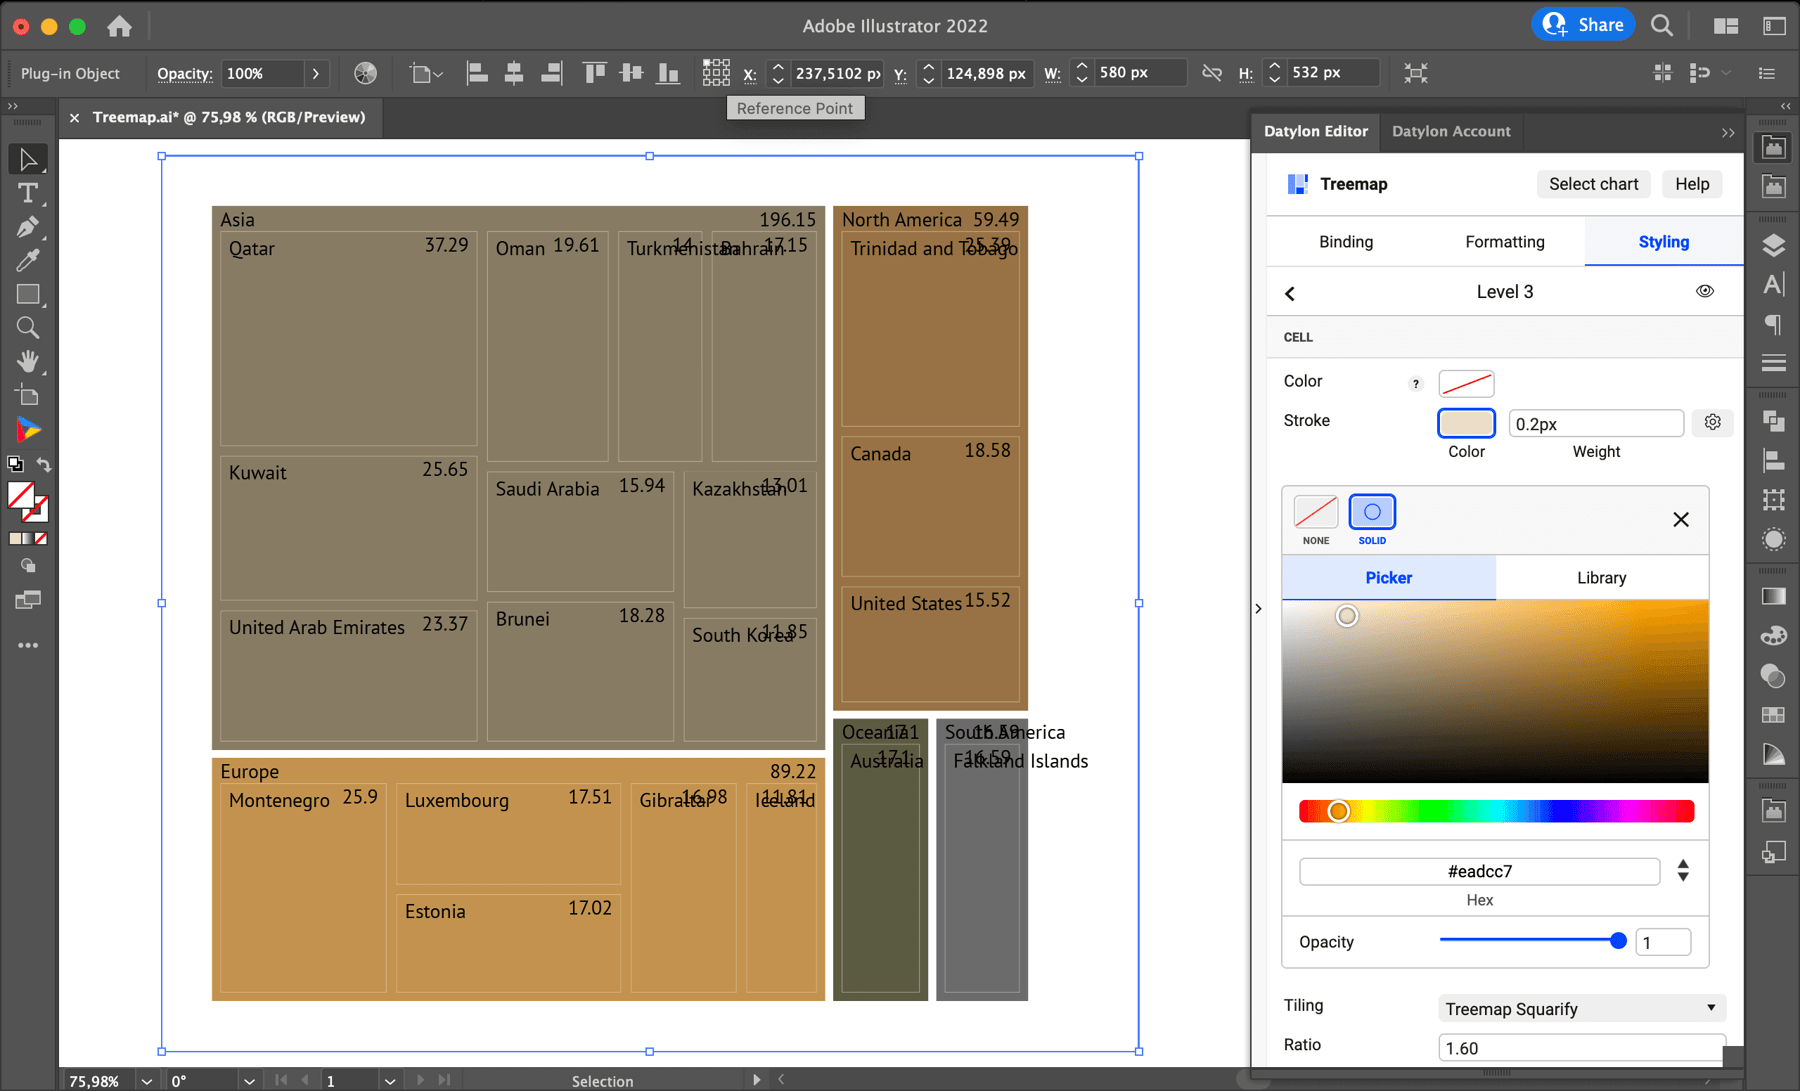
Task: Select the Pen tool
Action: tap(27, 228)
